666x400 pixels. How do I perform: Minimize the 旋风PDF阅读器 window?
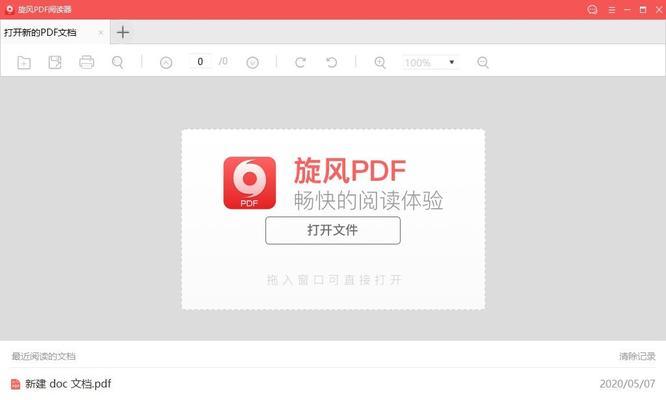point(627,10)
